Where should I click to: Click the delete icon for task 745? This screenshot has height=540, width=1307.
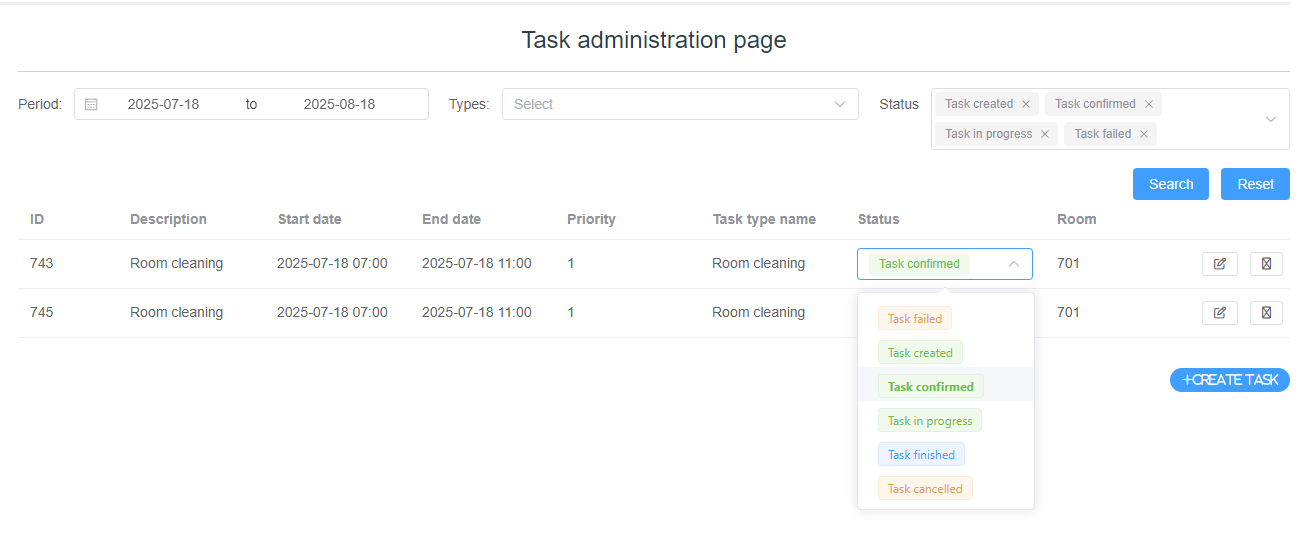1266,313
